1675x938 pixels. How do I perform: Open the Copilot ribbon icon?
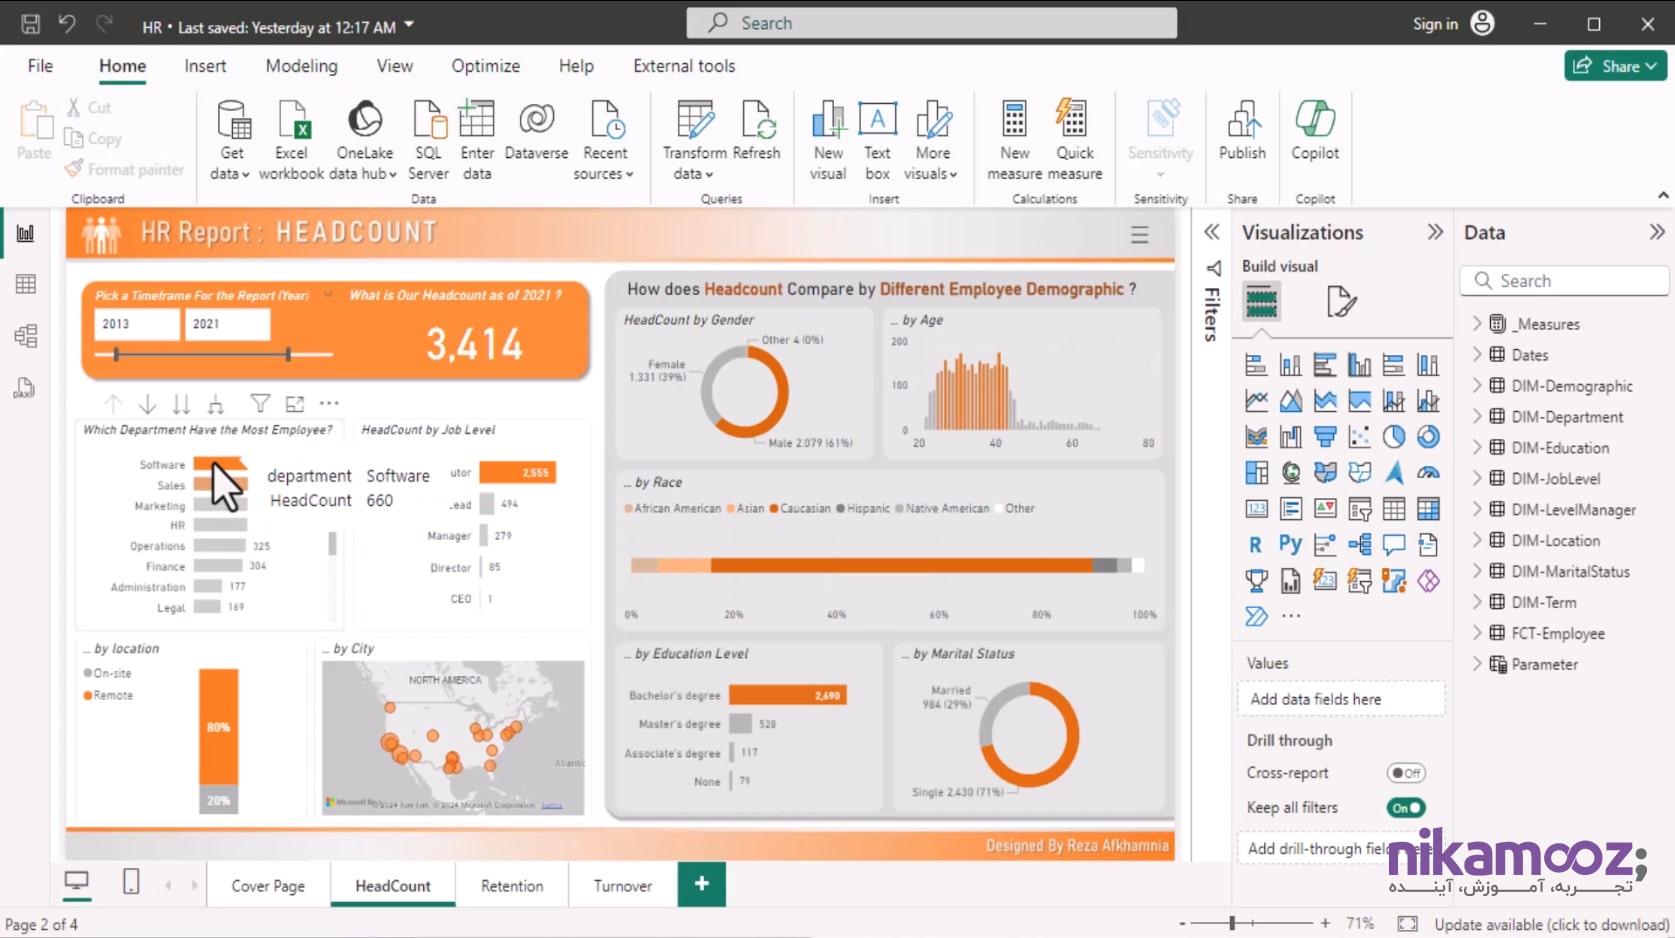coord(1314,121)
